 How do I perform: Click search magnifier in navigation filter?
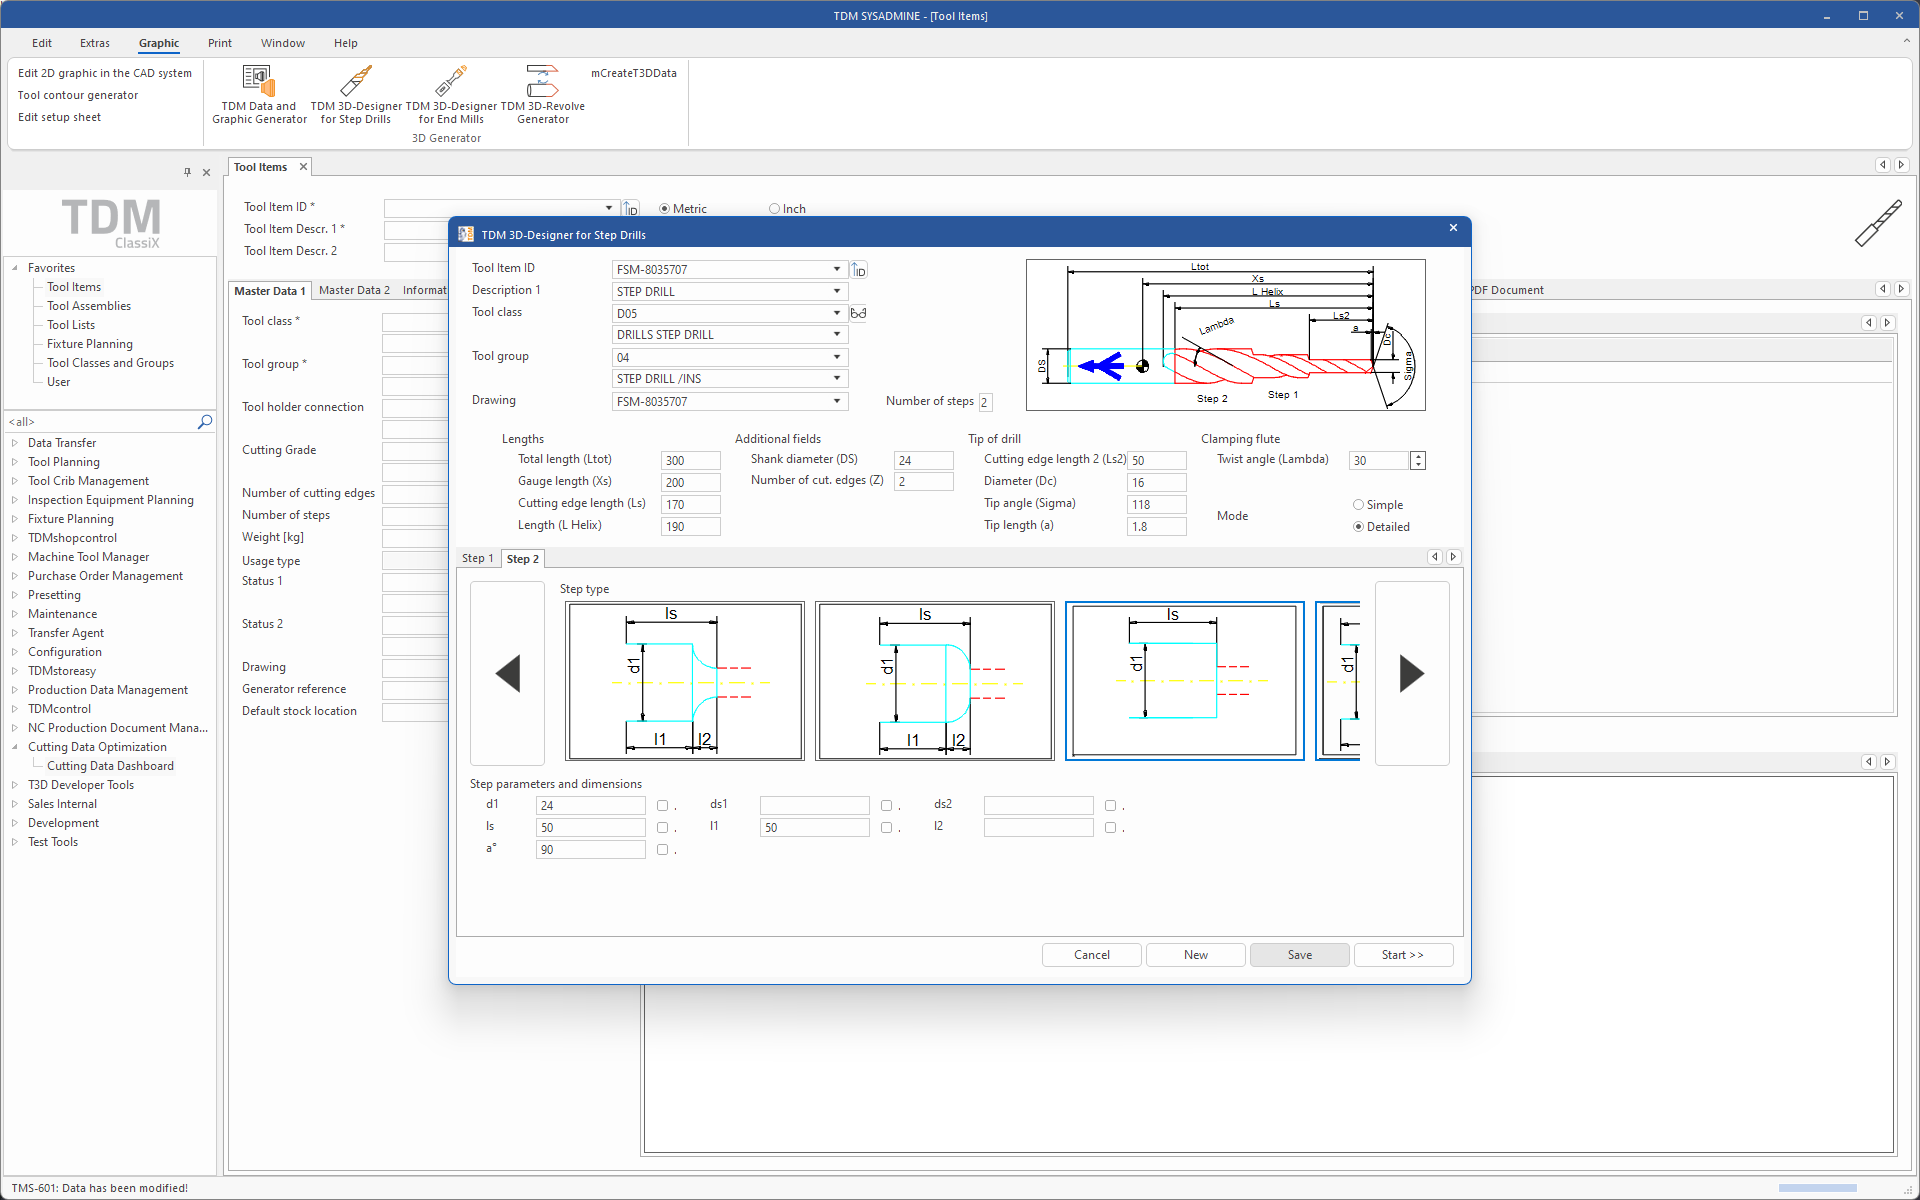pos(205,422)
